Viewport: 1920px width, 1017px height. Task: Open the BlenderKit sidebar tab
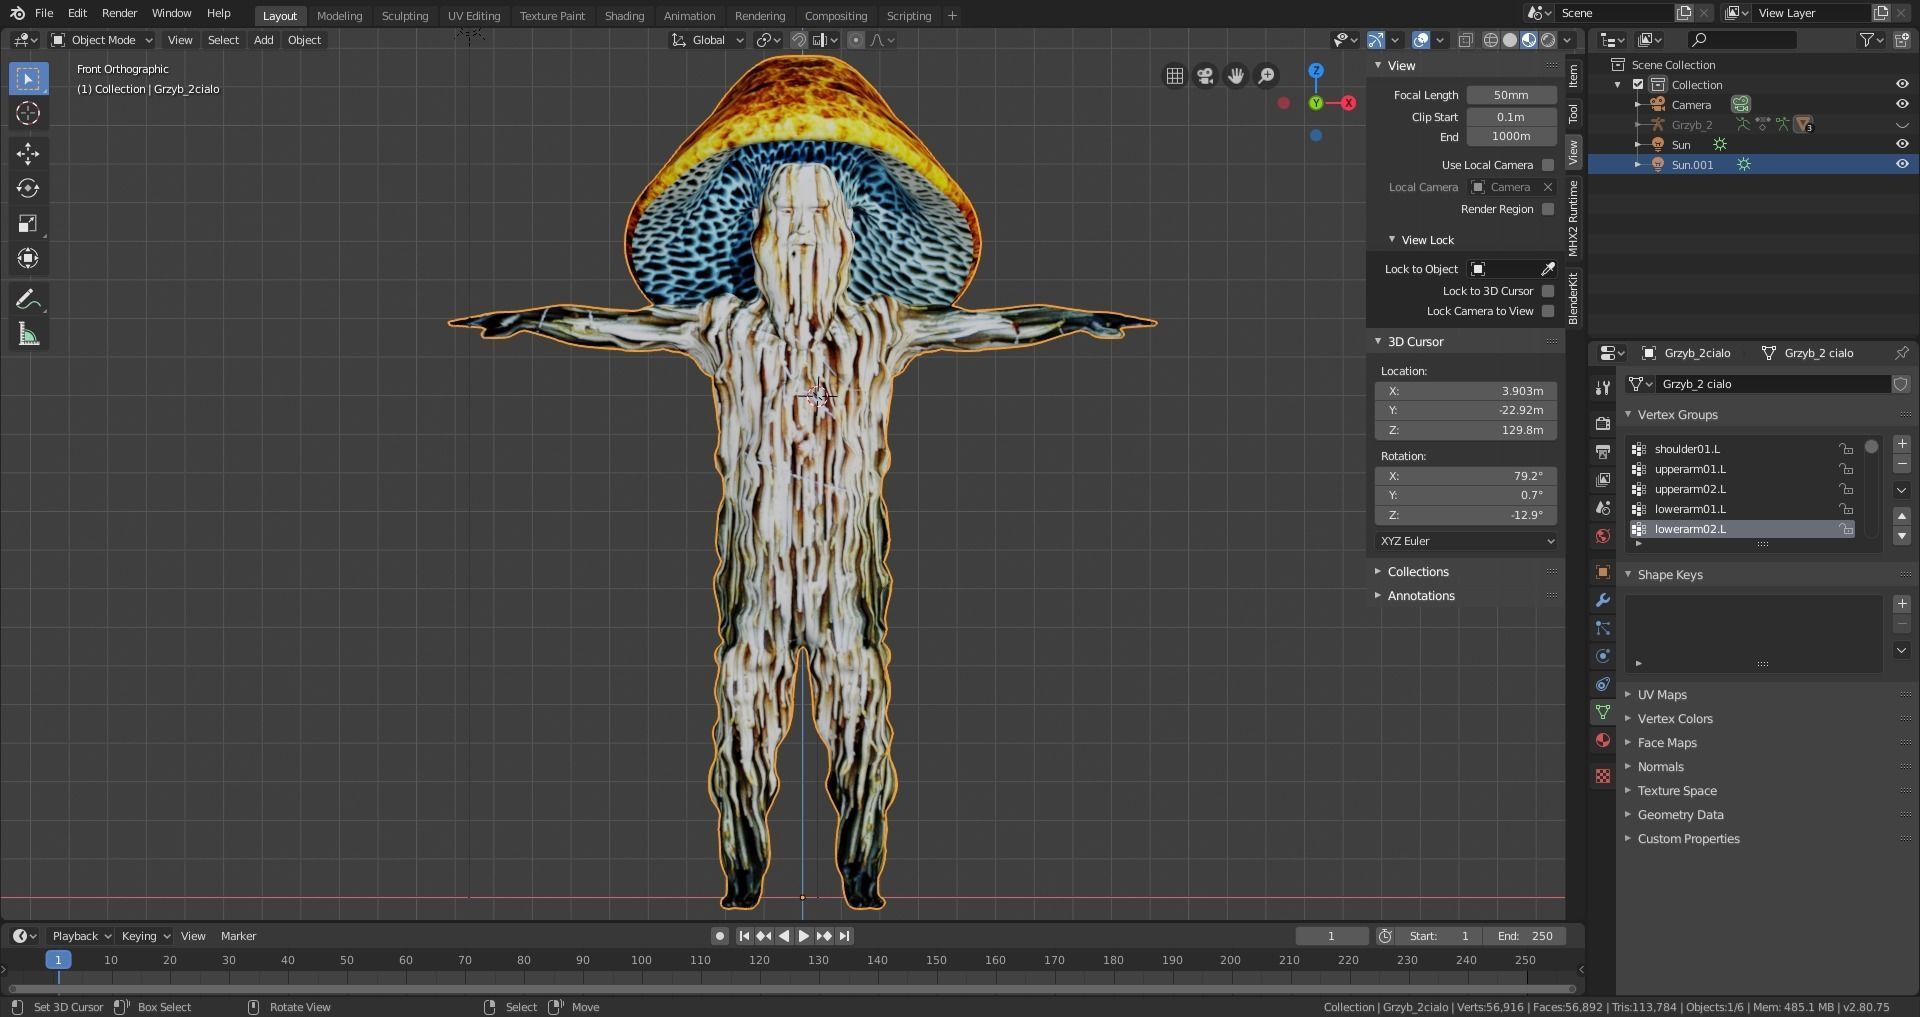coord(1573,297)
